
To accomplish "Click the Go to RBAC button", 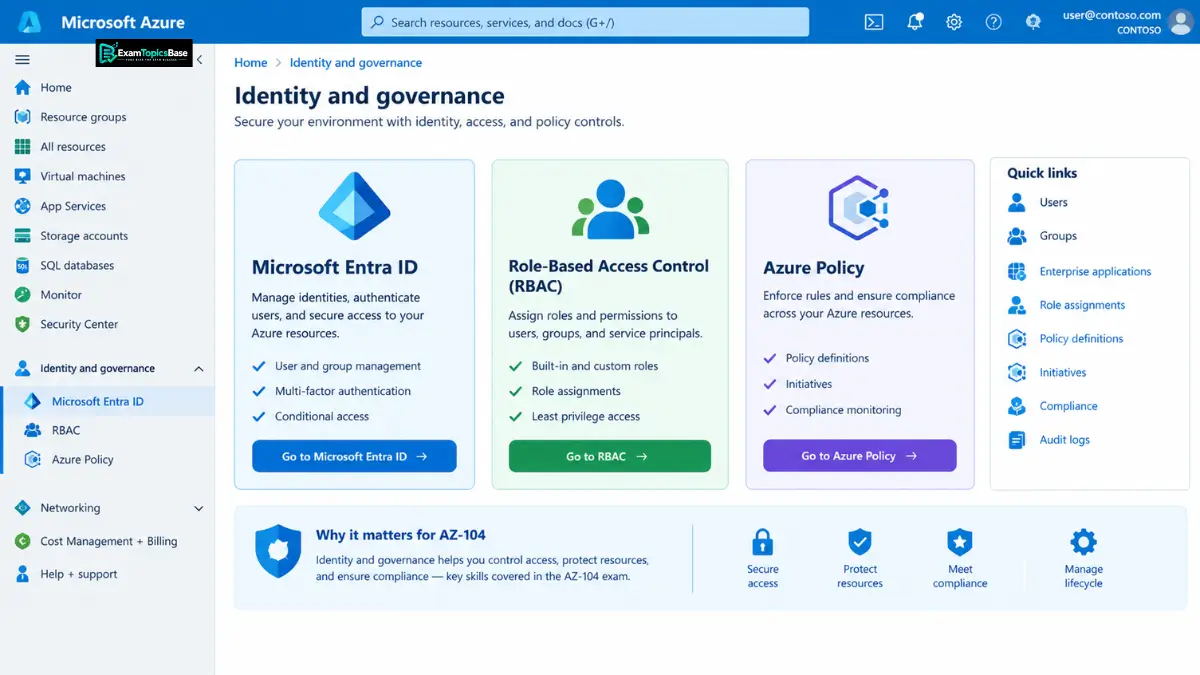I will 610,456.
